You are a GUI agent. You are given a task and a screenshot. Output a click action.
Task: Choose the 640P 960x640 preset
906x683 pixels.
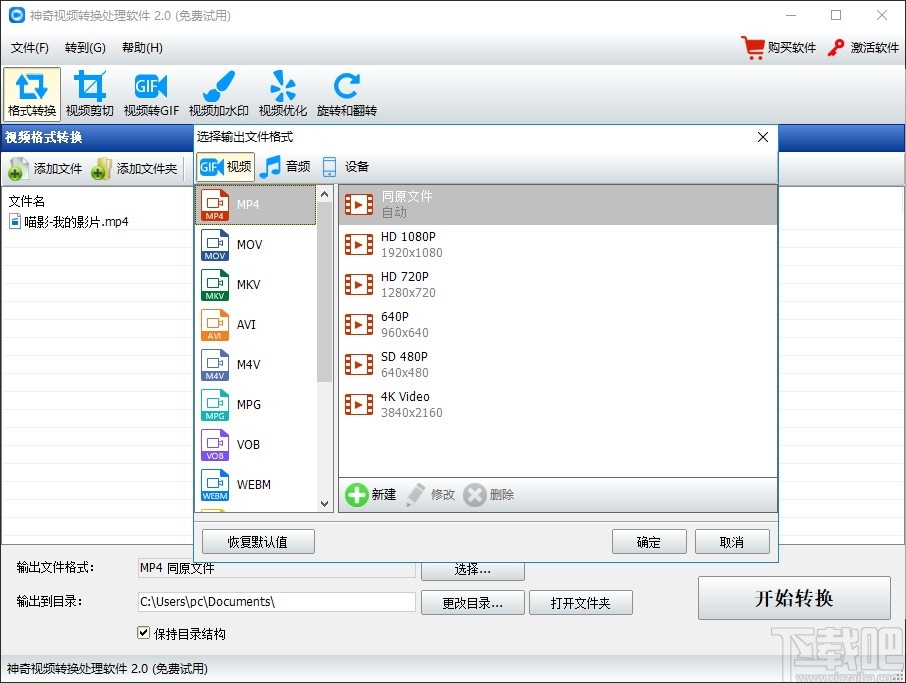(558, 324)
